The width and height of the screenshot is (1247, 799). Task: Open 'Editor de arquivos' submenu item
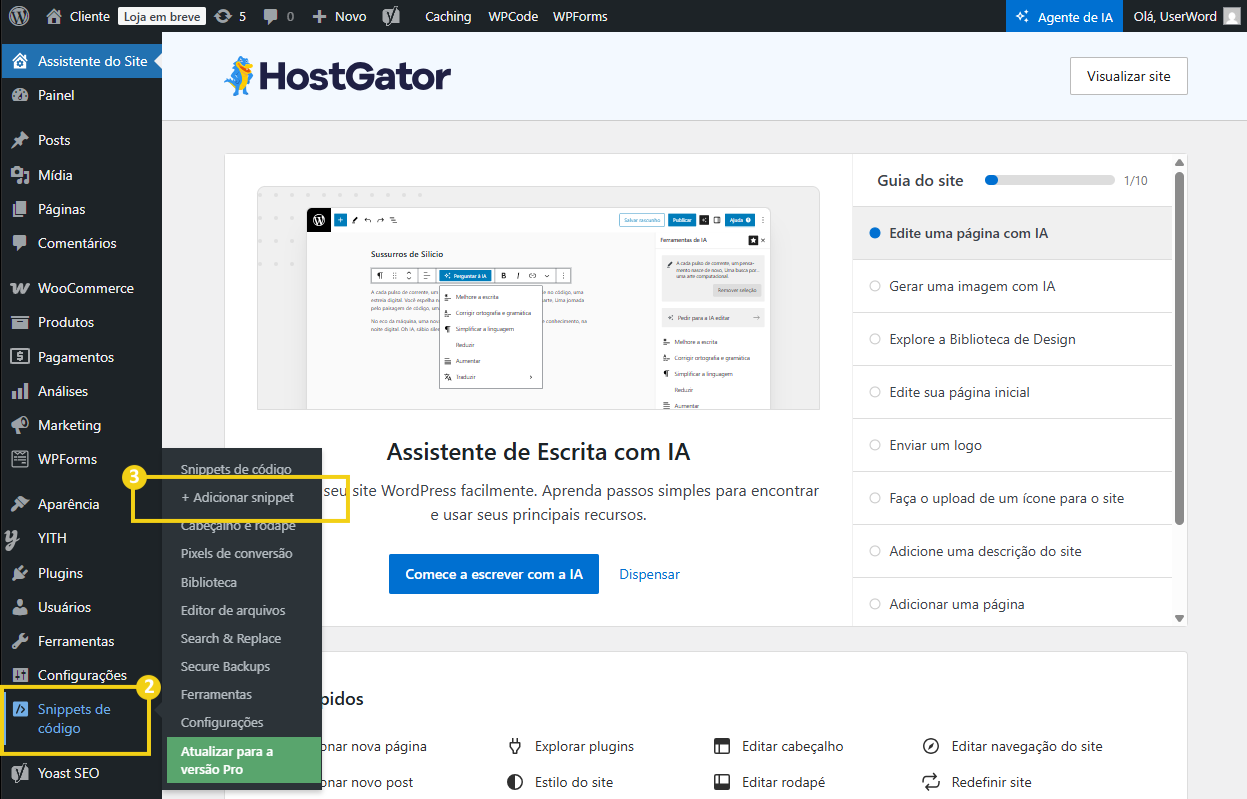click(233, 610)
